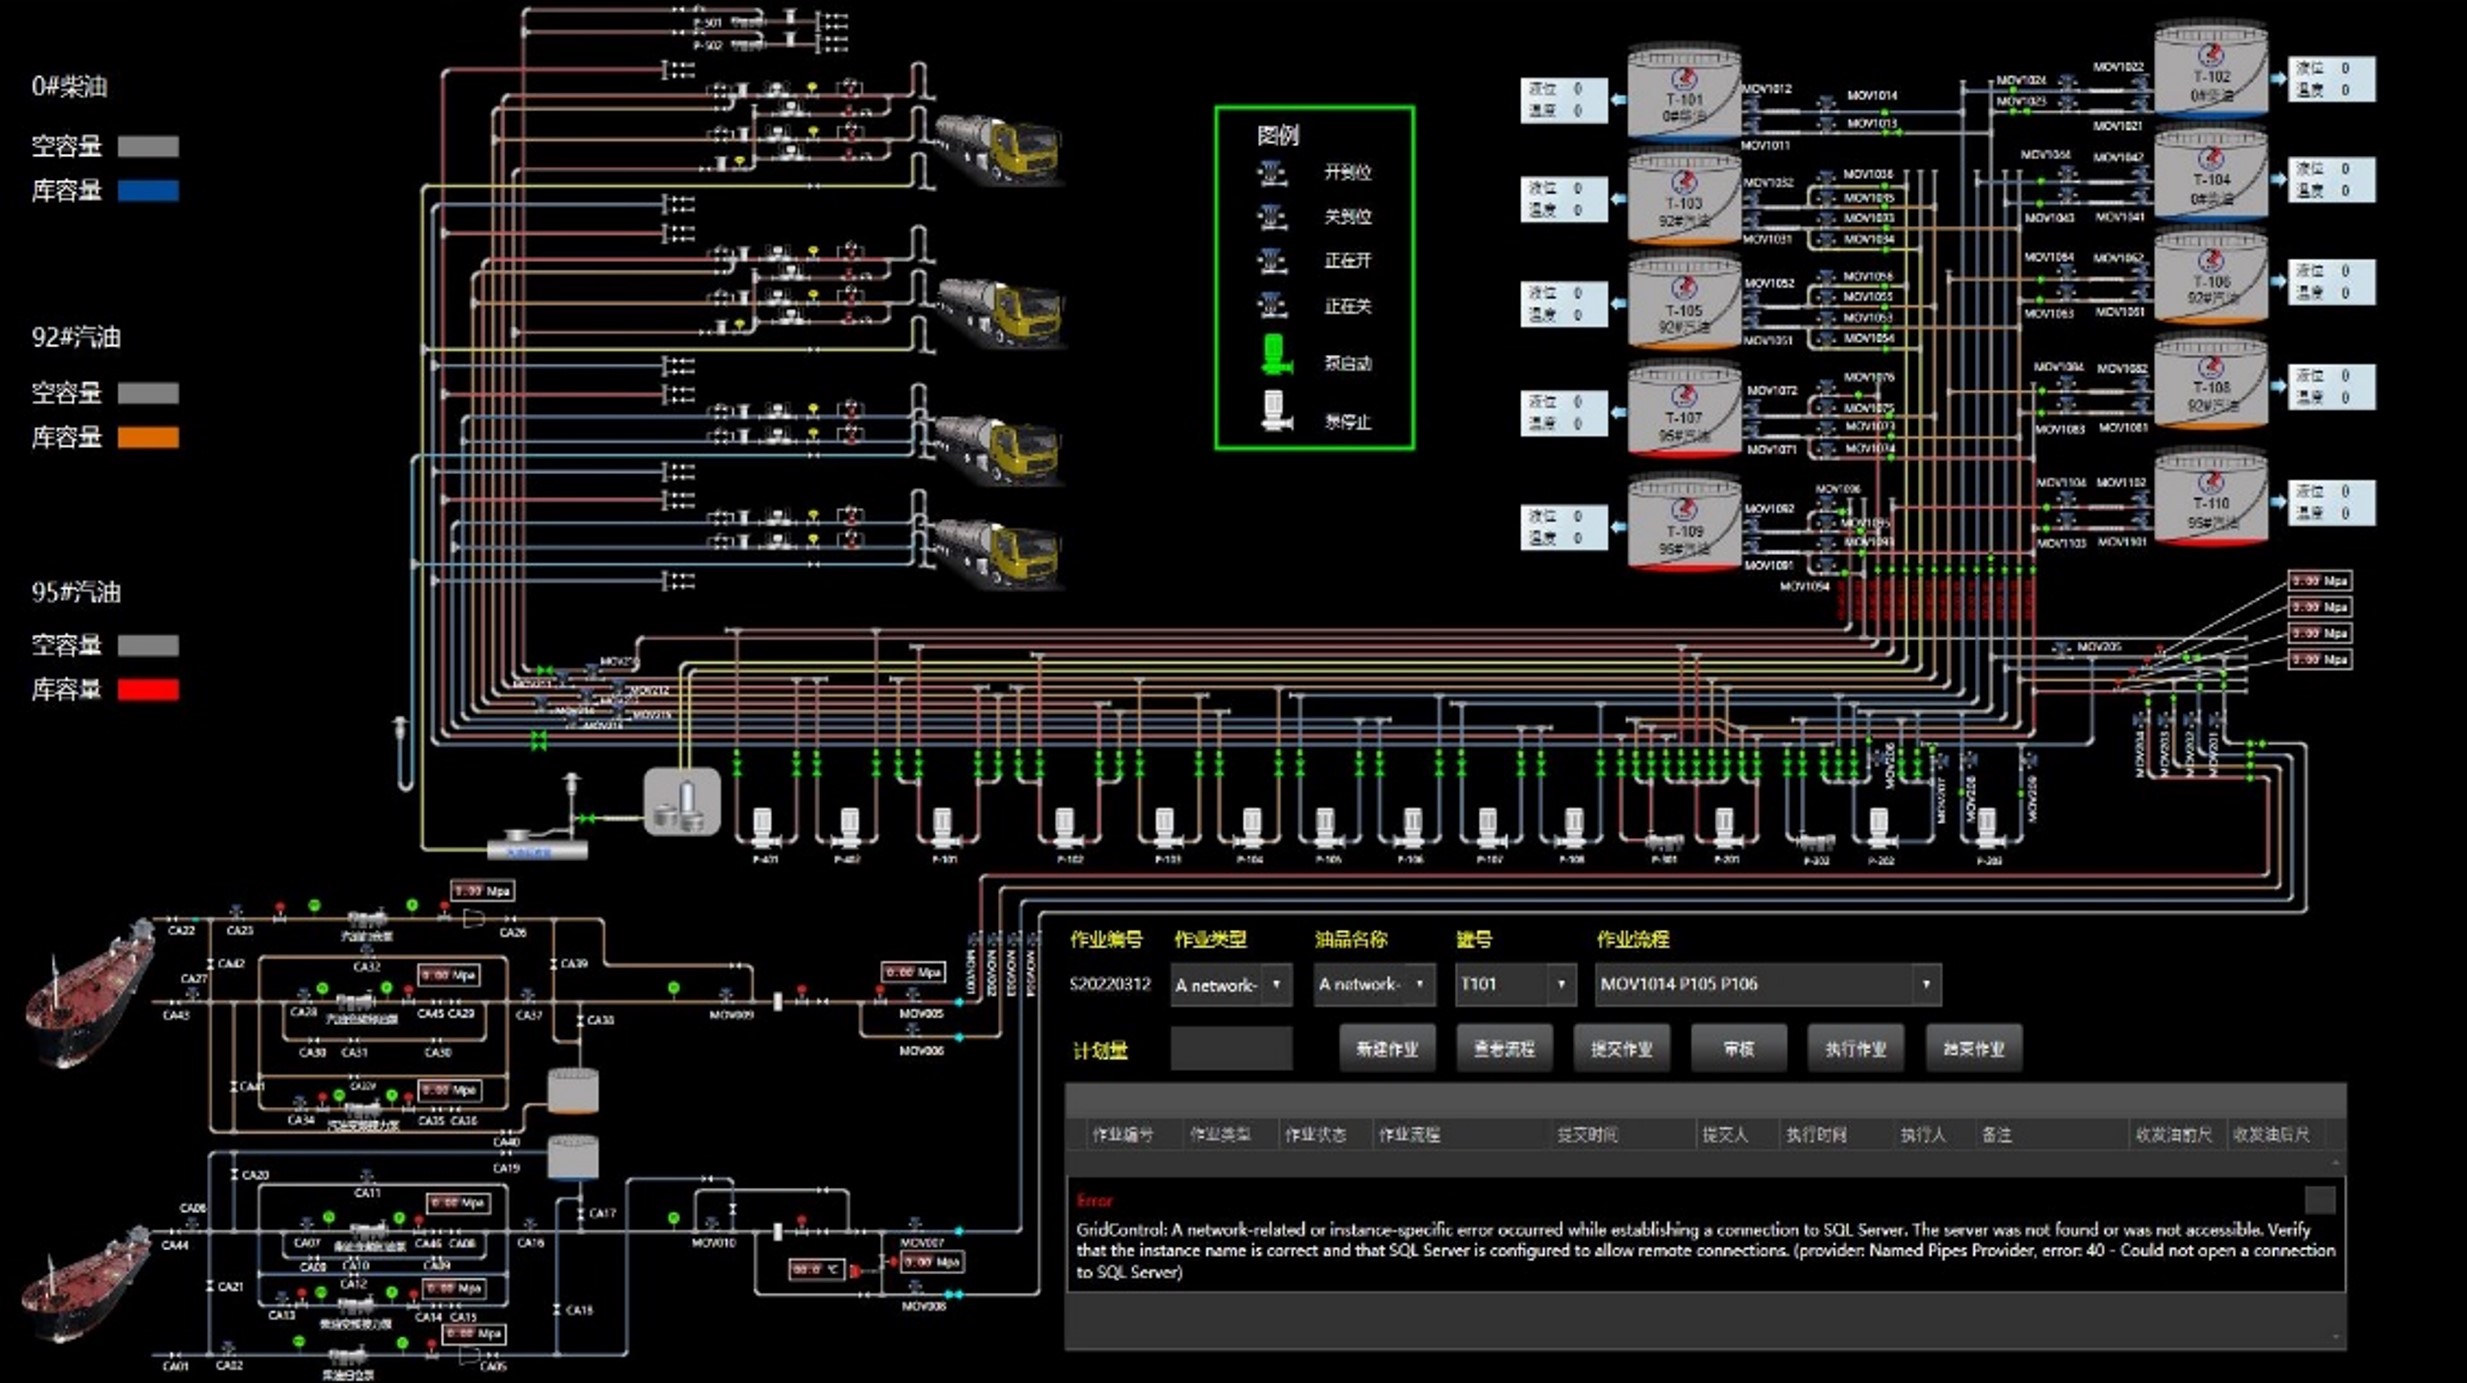Click pump P-201

tap(1724, 829)
